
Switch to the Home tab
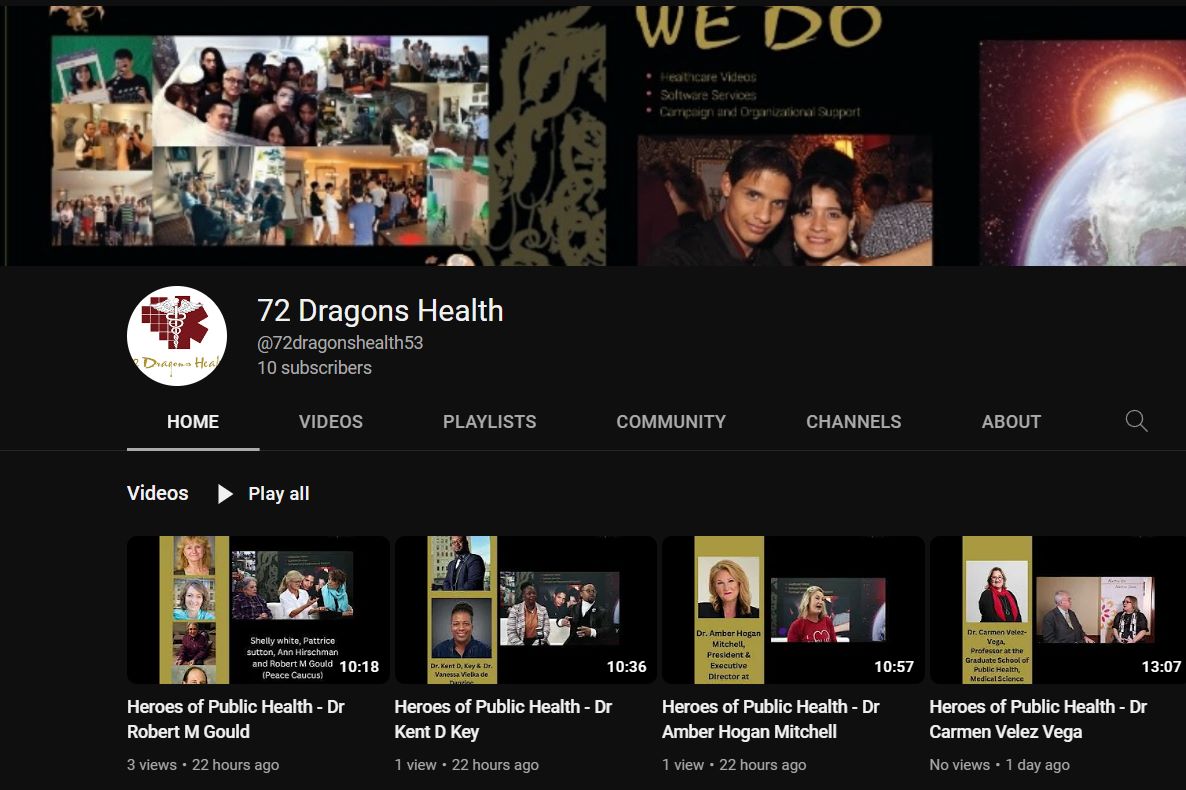tap(193, 421)
